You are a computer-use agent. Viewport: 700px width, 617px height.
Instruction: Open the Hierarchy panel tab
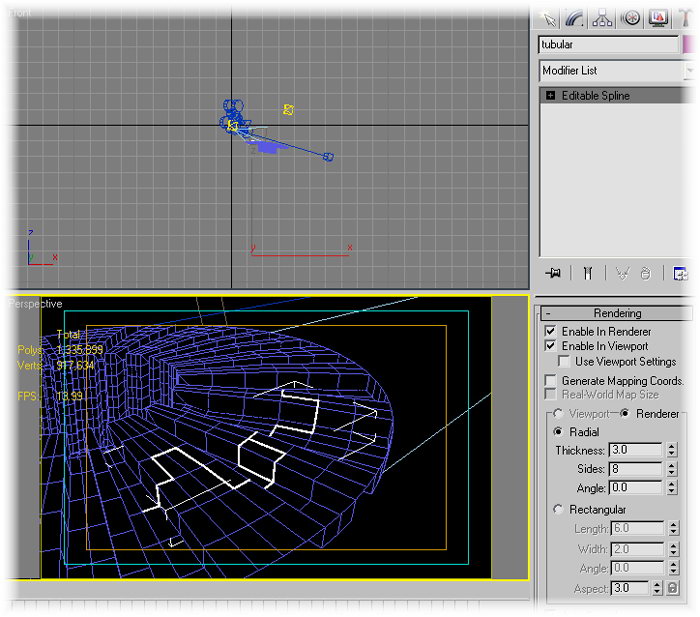pos(602,18)
